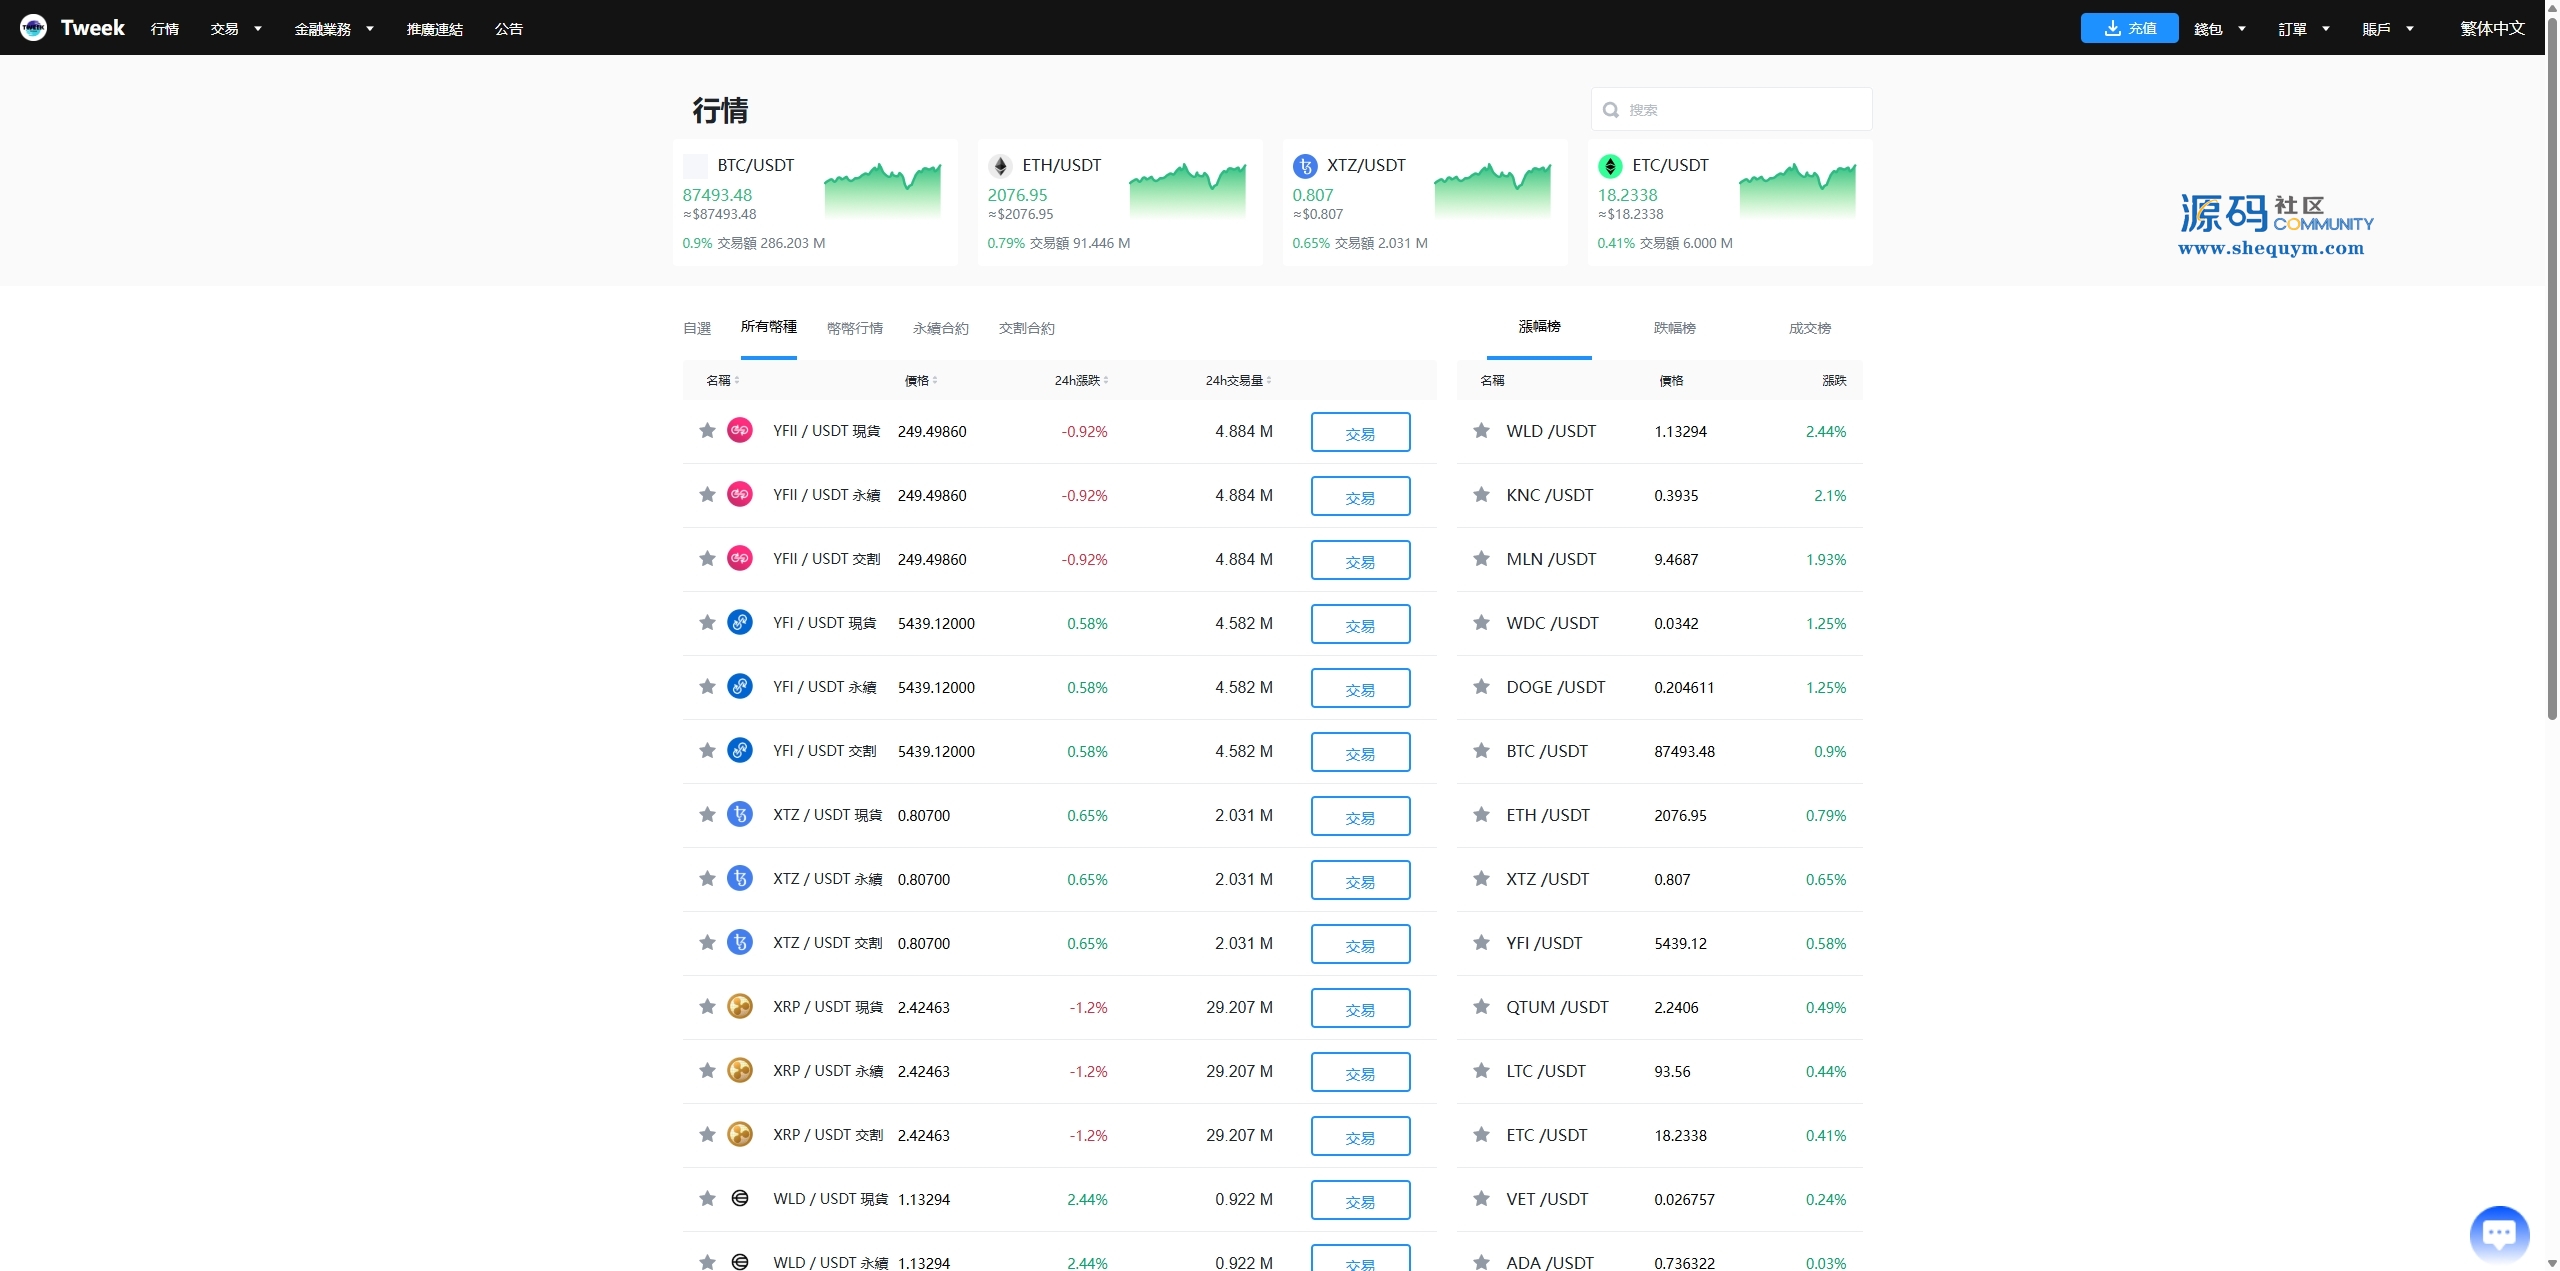Sort the list by the 24h漲跌 column

[x=1080, y=380]
